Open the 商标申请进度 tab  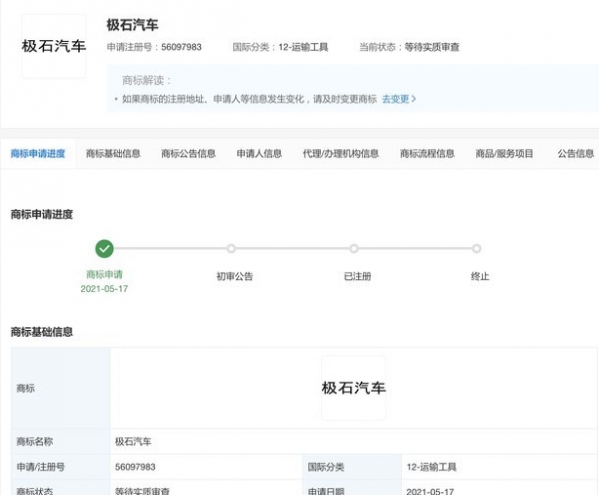point(38,154)
